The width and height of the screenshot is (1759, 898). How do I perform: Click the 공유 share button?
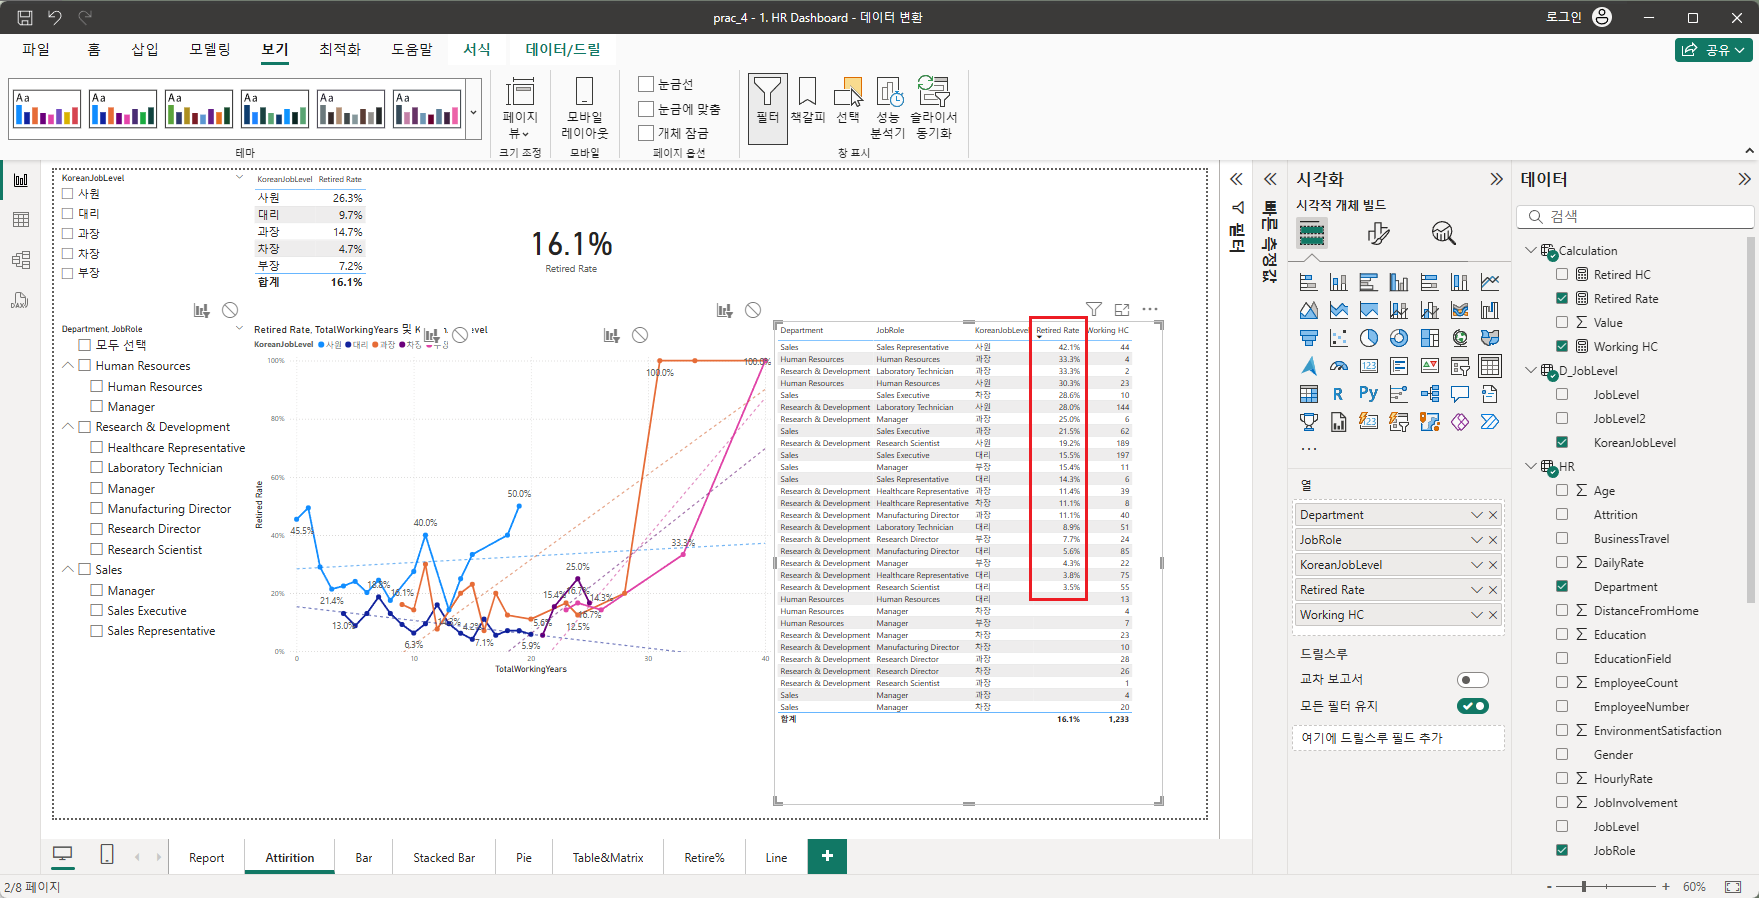pyautogui.click(x=1713, y=50)
